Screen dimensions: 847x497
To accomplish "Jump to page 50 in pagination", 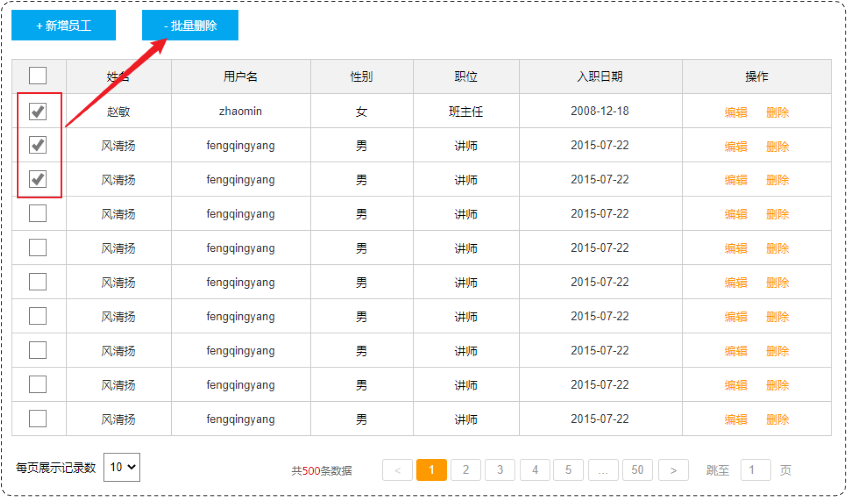I will tap(637, 470).
